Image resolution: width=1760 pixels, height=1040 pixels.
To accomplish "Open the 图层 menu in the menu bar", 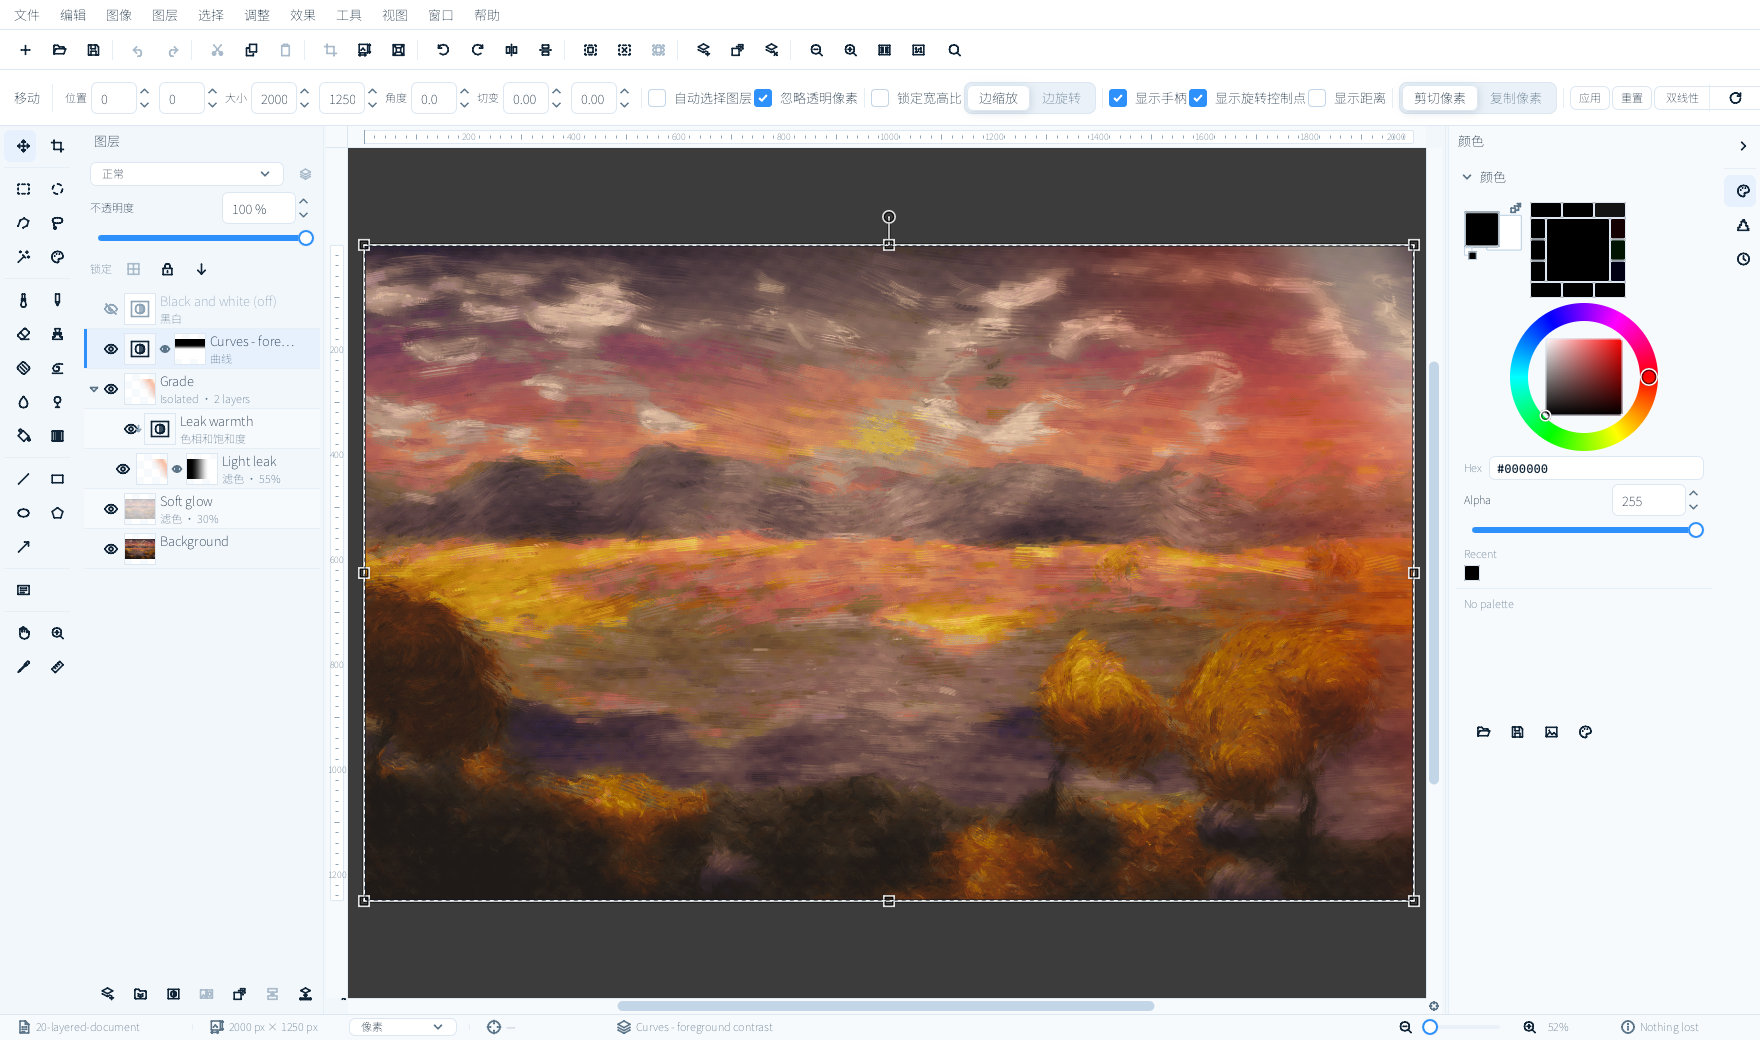I will 165,15.
